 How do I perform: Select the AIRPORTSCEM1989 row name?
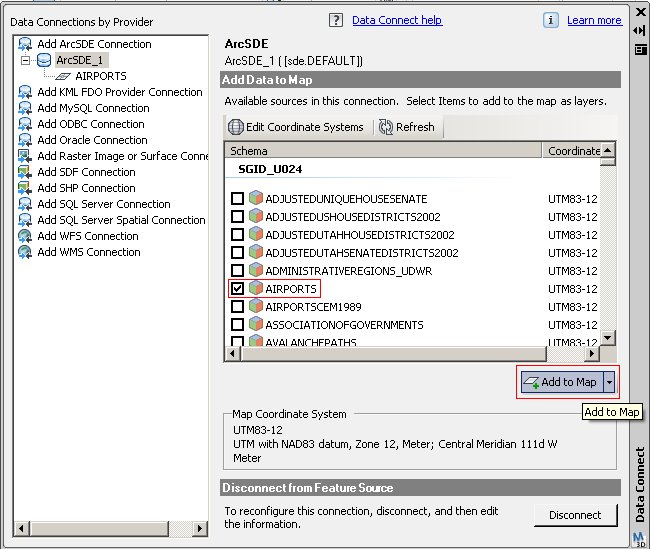(x=313, y=307)
